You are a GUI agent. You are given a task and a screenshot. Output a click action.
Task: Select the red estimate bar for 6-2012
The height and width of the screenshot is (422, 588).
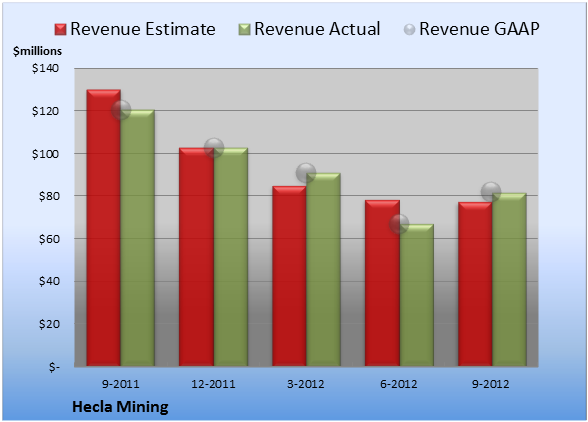click(x=382, y=283)
